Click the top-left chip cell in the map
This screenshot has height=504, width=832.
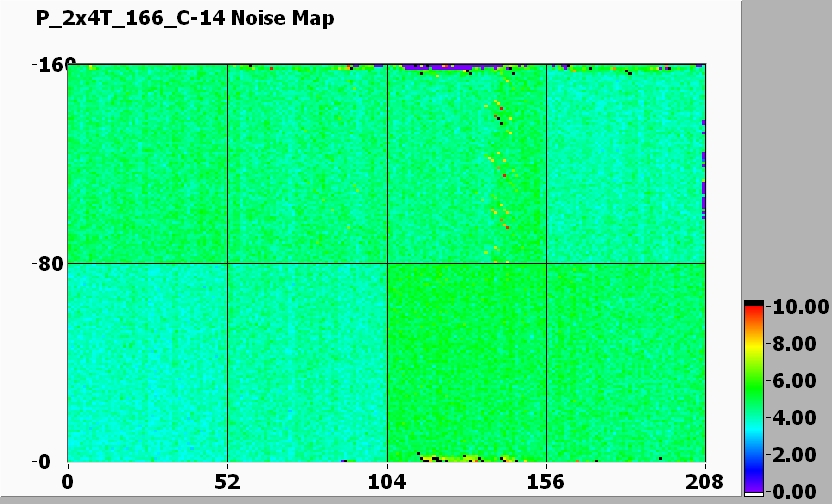pyautogui.click(x=148, y=164)
